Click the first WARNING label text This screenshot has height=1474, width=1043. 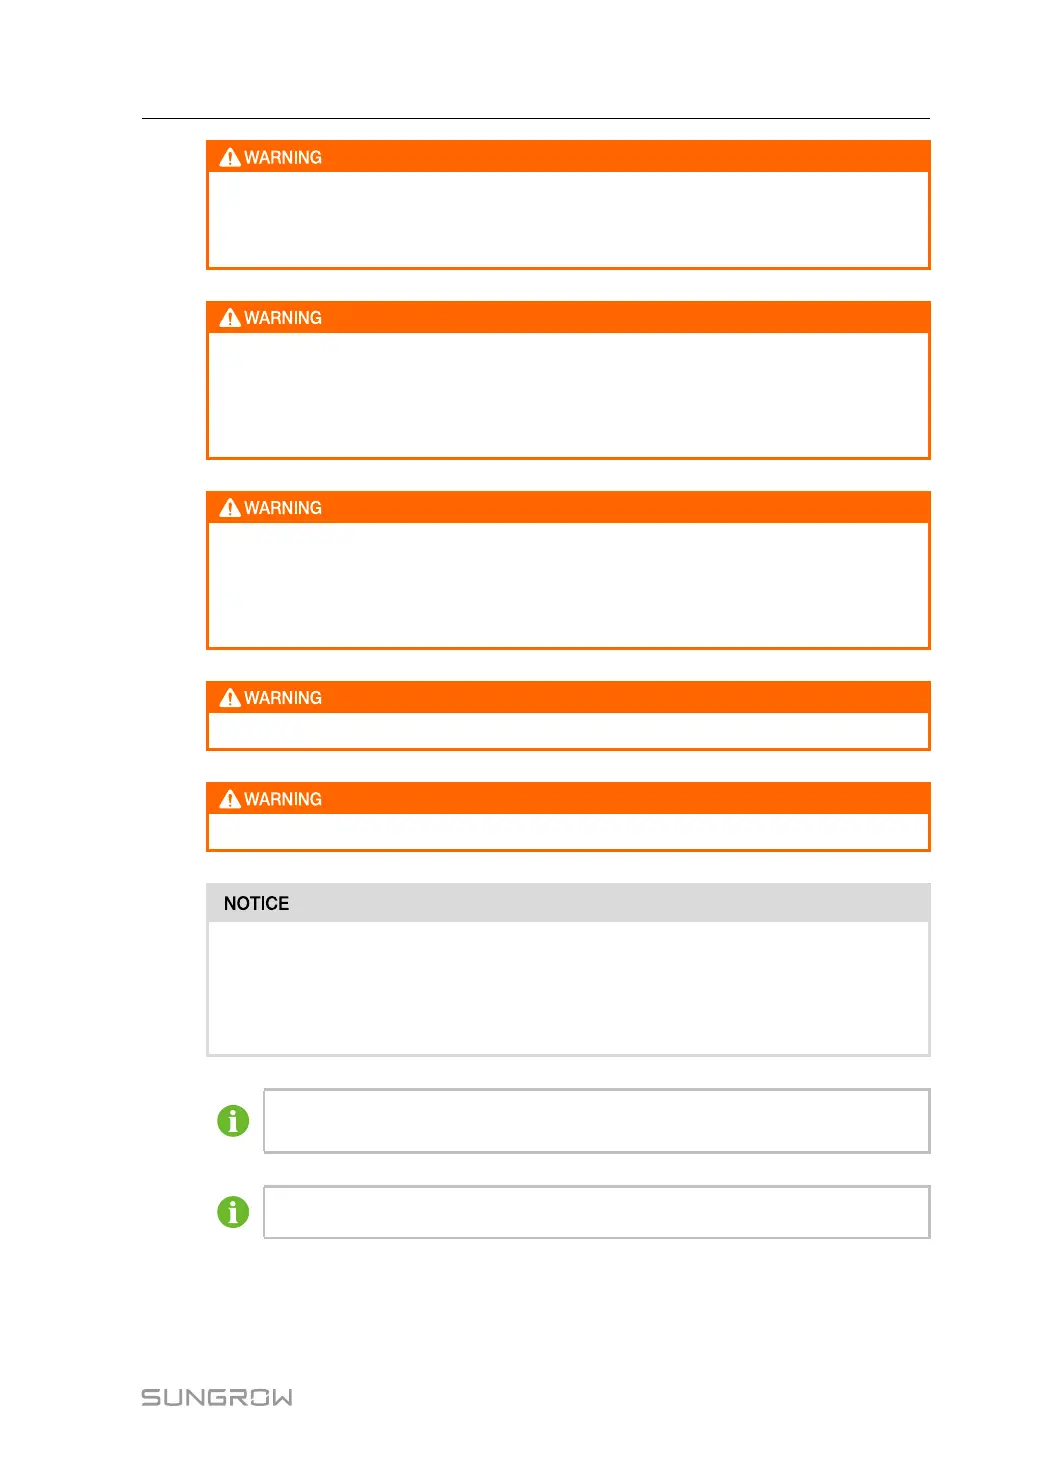(x=283, y=157)
